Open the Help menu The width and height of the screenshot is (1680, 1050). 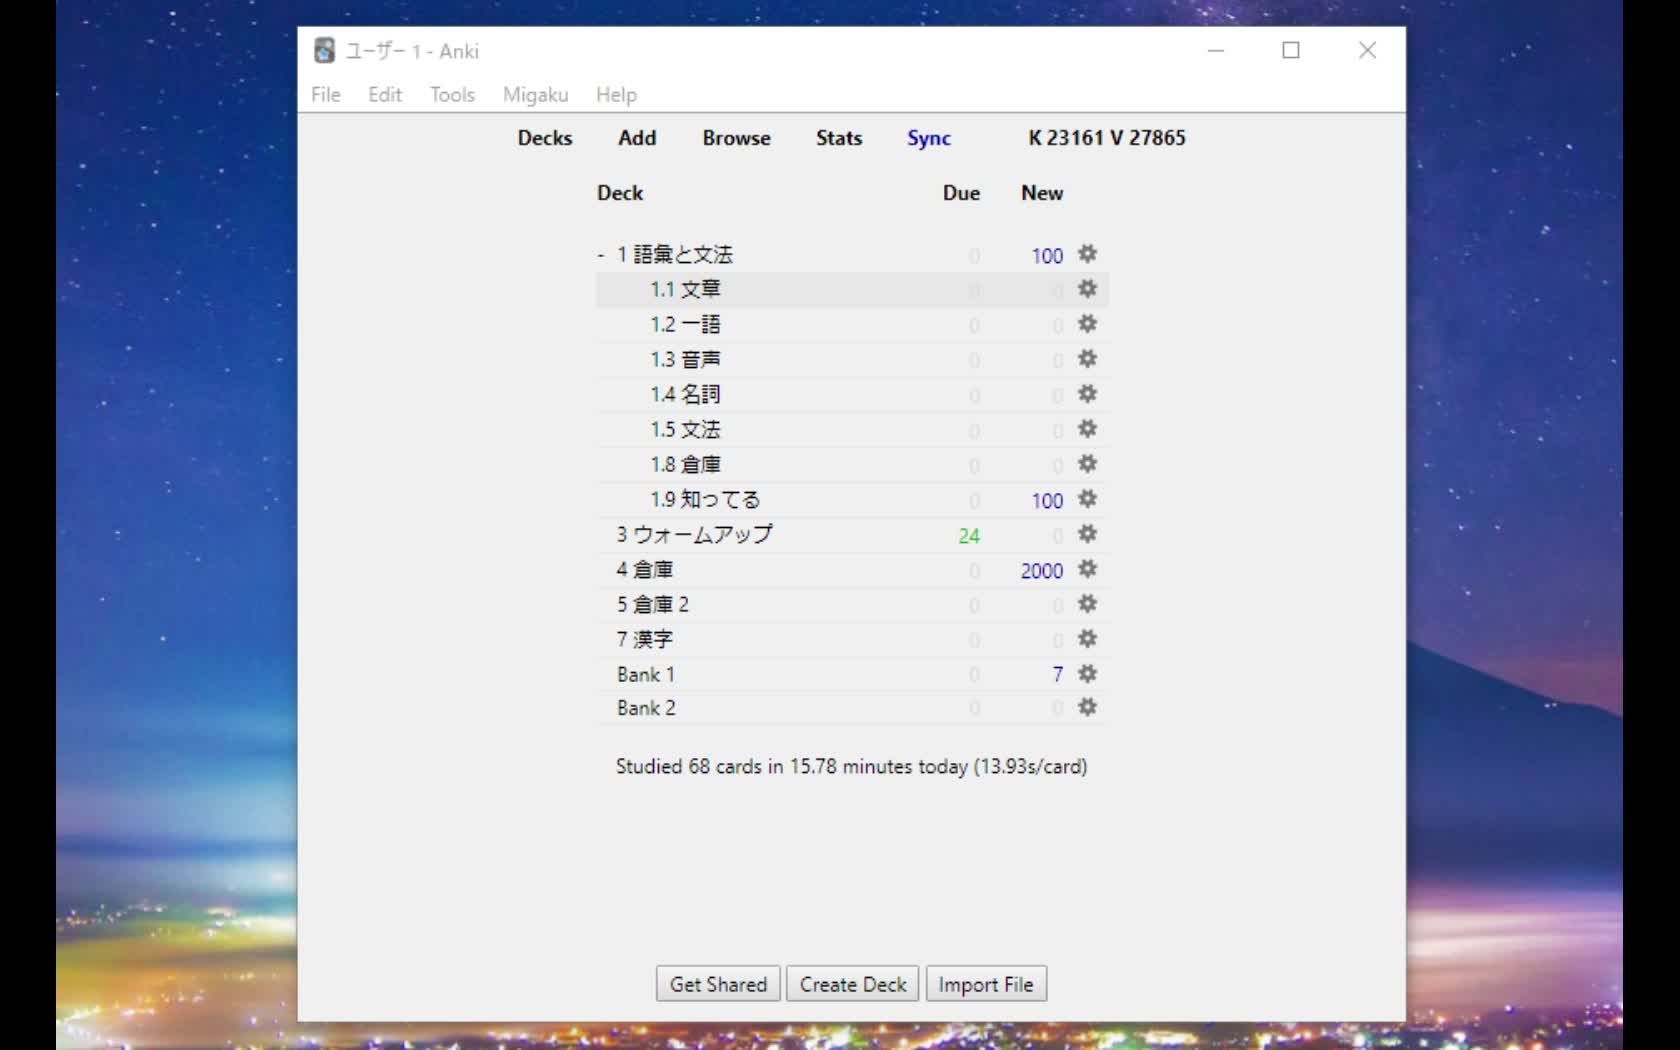point(616,94)
